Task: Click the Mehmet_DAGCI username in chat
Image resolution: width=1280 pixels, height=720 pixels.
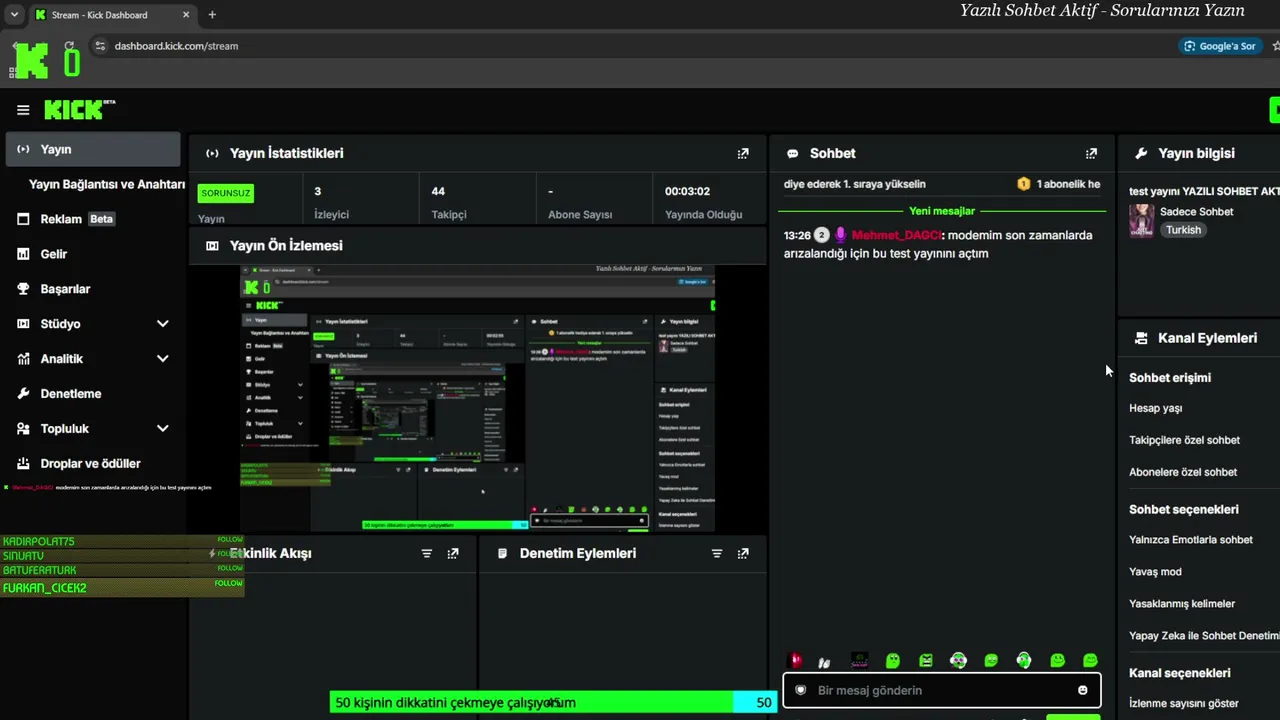Action: [896, 235]
